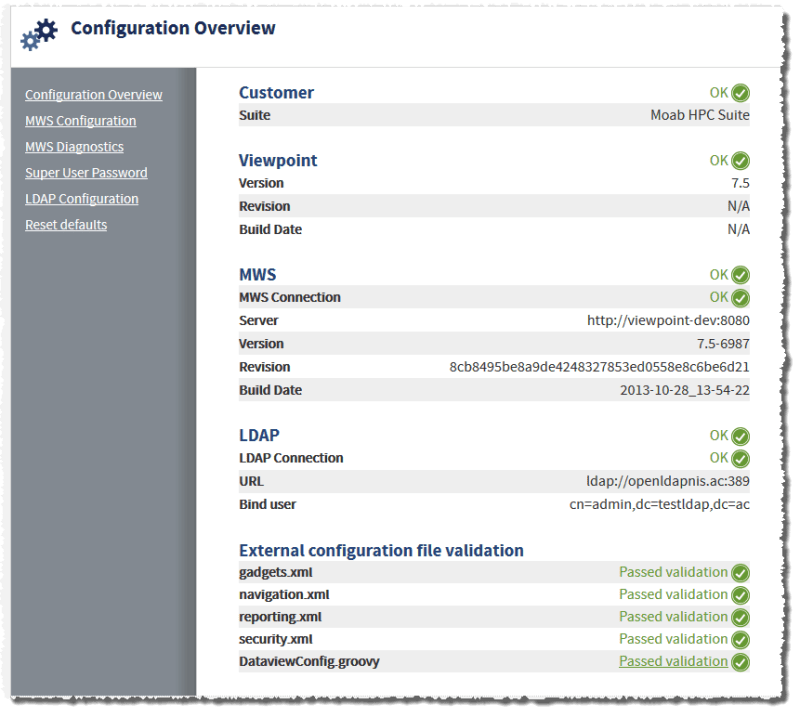The image size is (800, 717).
Task: Click the Suite row label
Action: [x=255, y=115]
